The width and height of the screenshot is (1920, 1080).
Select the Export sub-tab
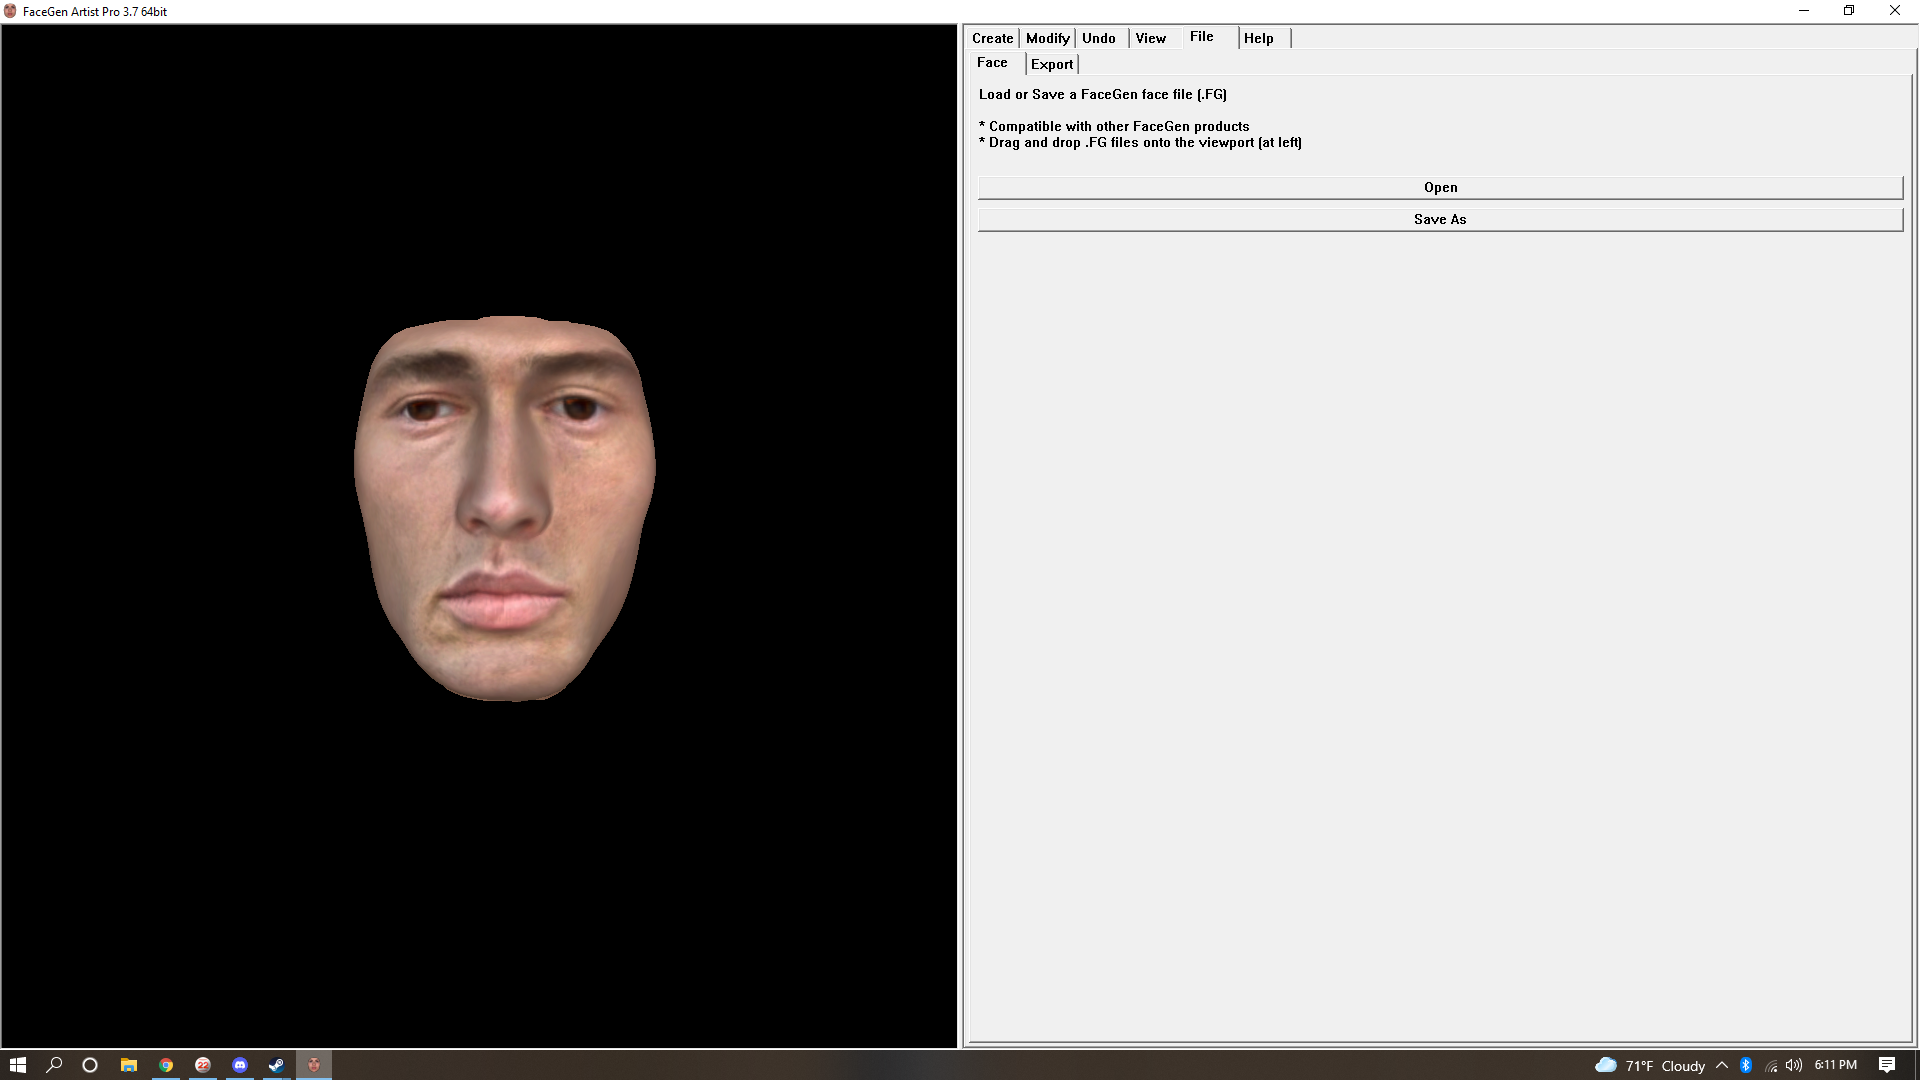(1051, 64)
